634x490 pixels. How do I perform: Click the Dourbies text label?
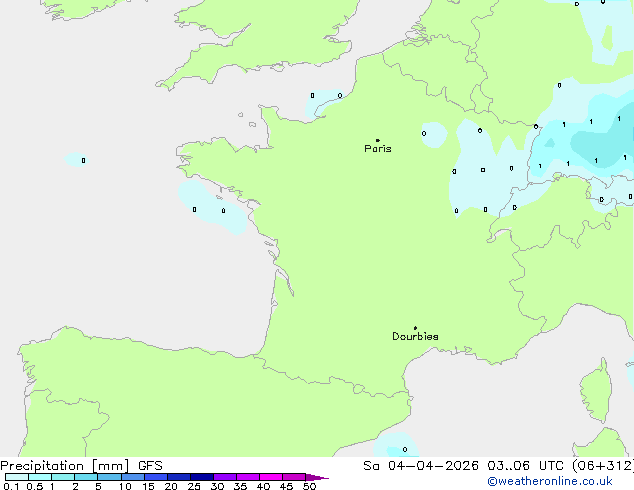tap(415, 337)
